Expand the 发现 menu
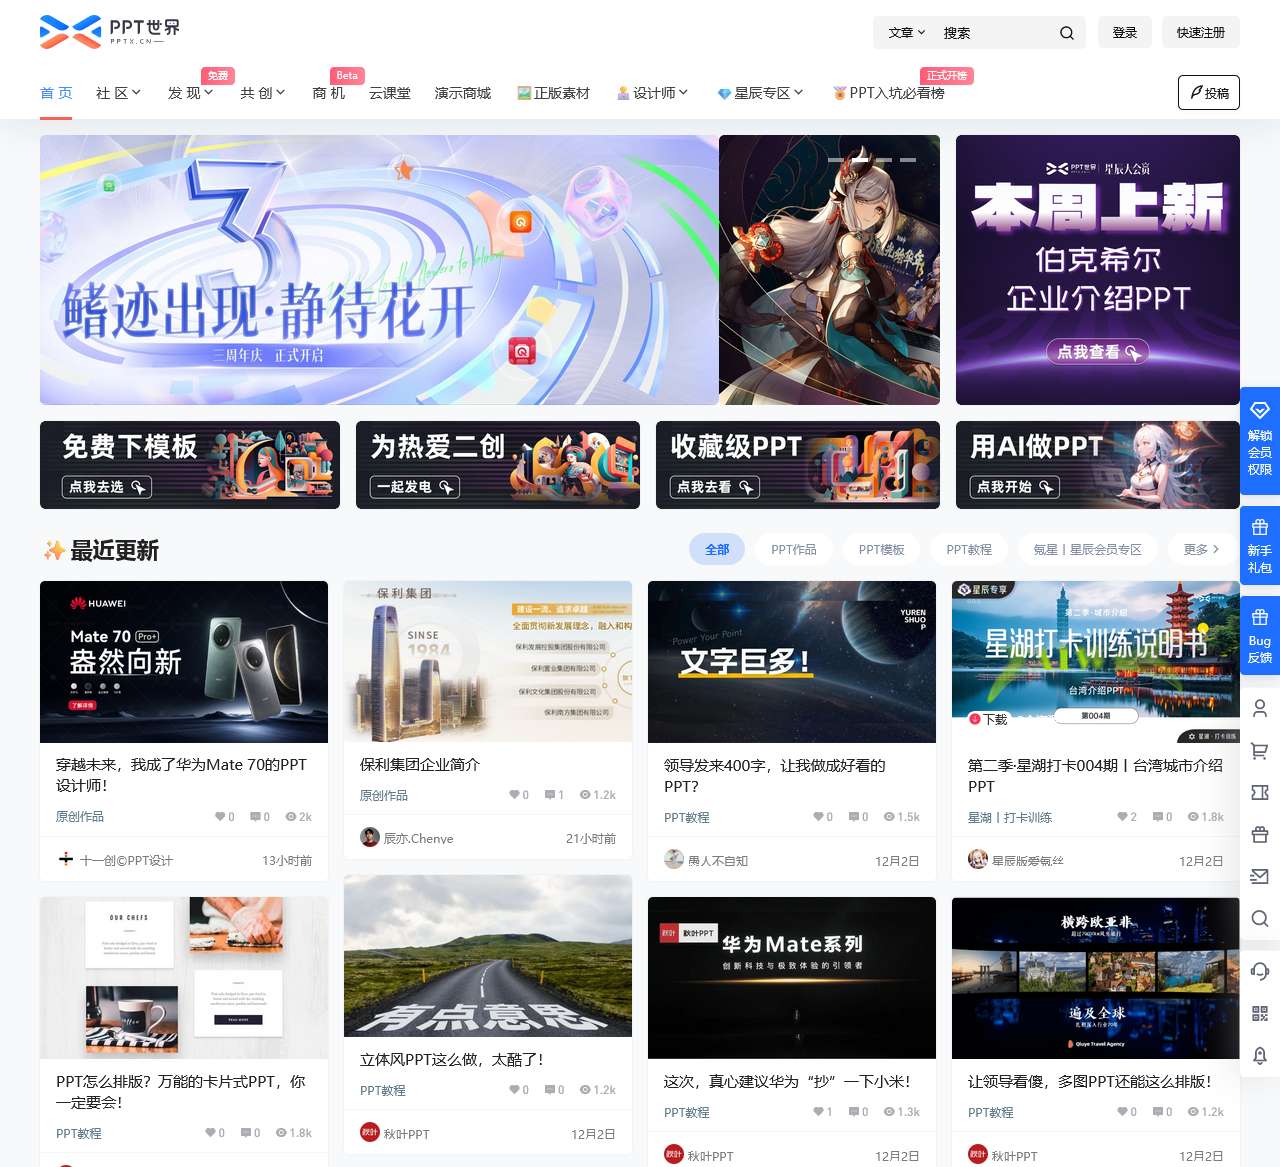The image size is (1280, 1167). point(190,93)
